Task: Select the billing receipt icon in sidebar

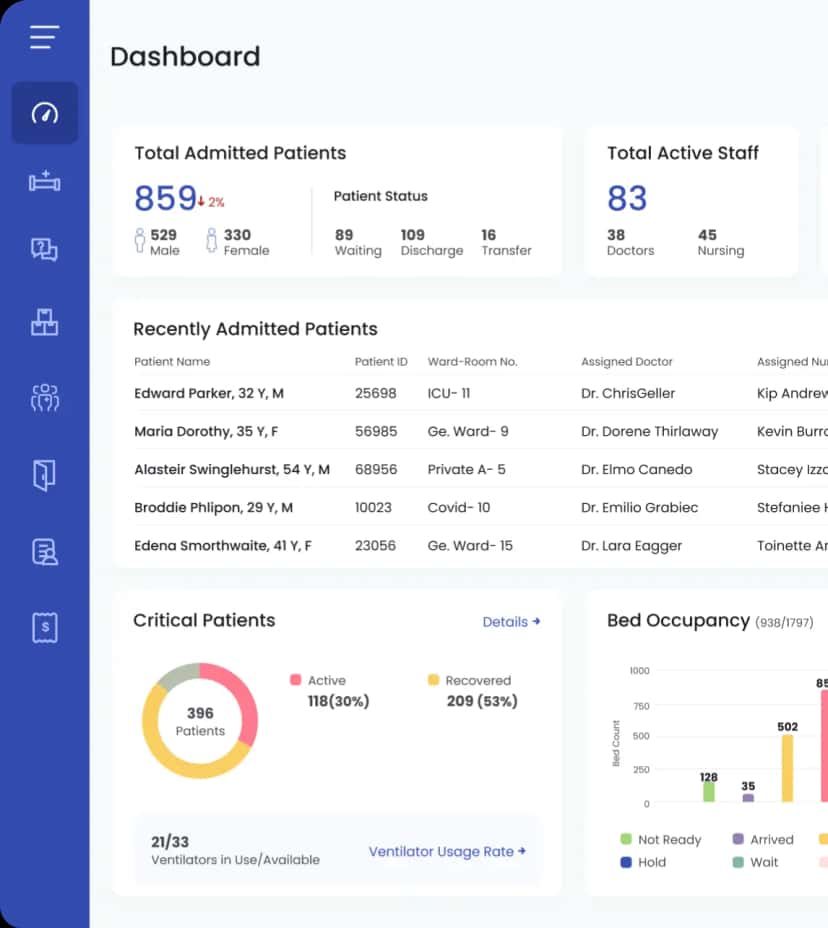Action: 44,627
